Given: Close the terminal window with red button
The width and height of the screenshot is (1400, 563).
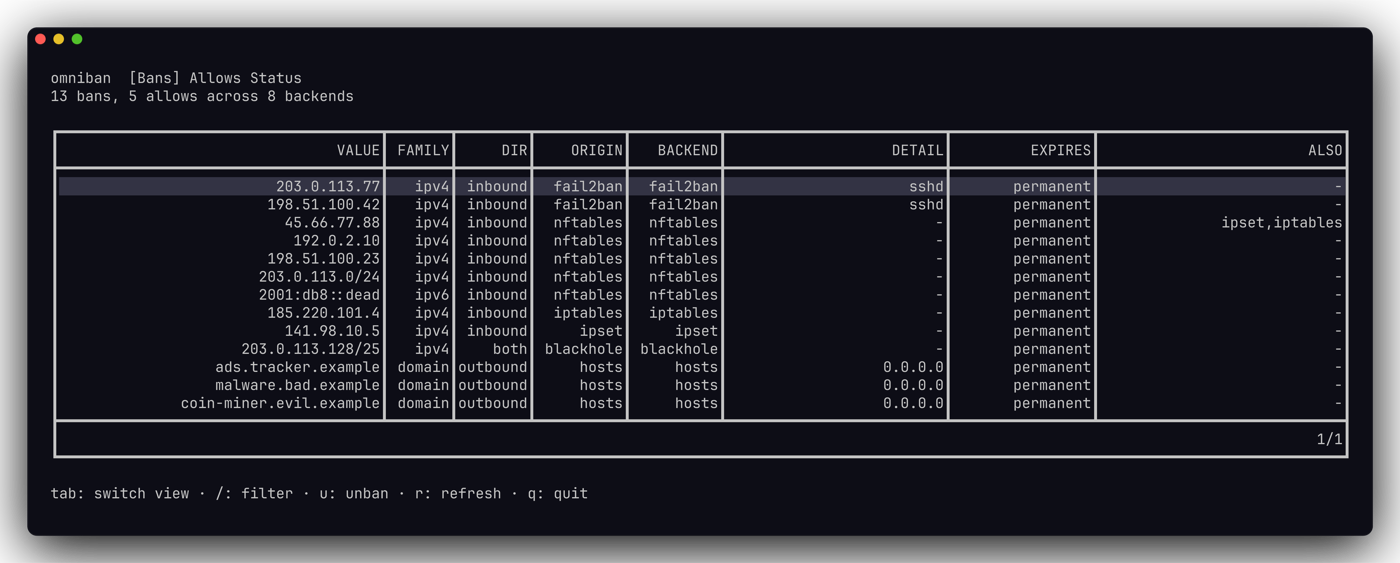Looking at the screenshot, I should (x=40, y=39).
